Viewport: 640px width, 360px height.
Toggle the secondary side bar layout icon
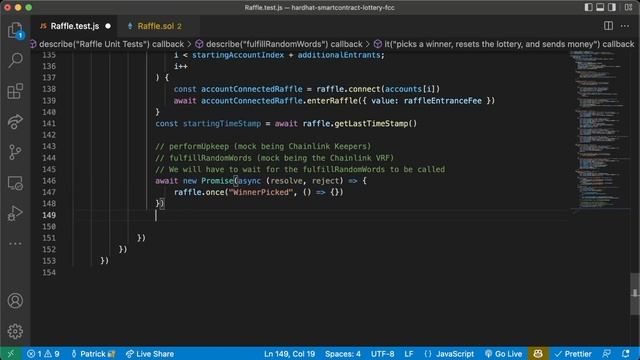tap(612, 7)
